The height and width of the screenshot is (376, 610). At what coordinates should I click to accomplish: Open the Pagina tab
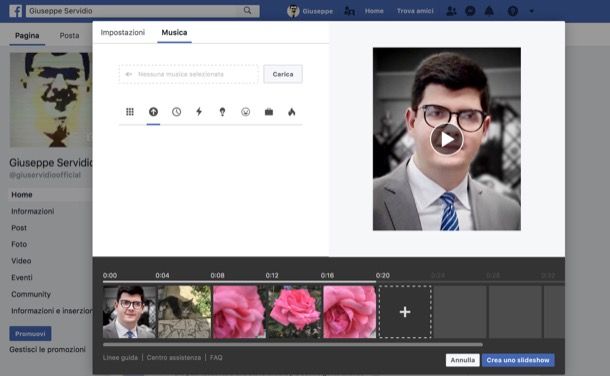pyautogui.click(x=27, y=35)
